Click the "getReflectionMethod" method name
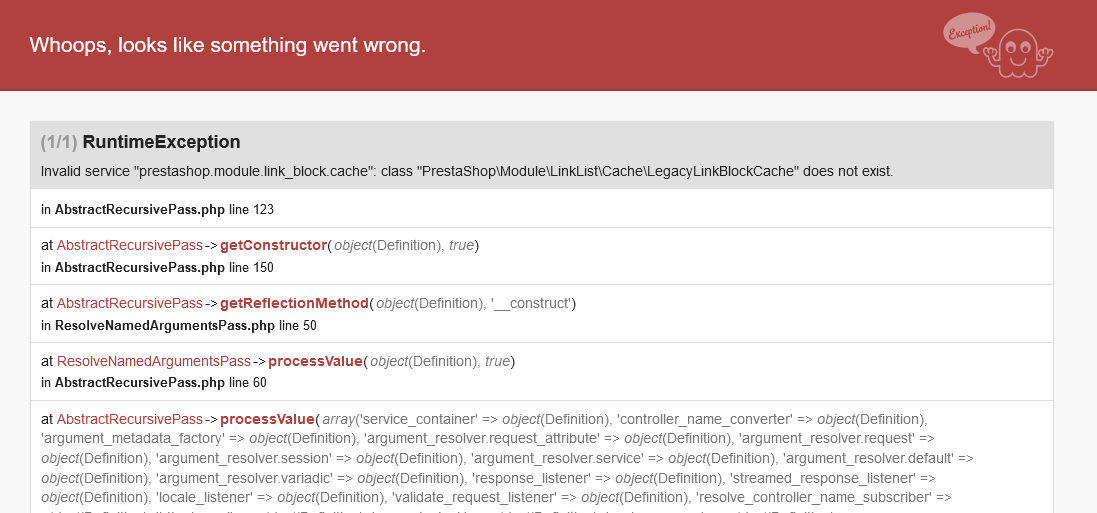The image size is (1097, 513). click(x=295, y=304)
